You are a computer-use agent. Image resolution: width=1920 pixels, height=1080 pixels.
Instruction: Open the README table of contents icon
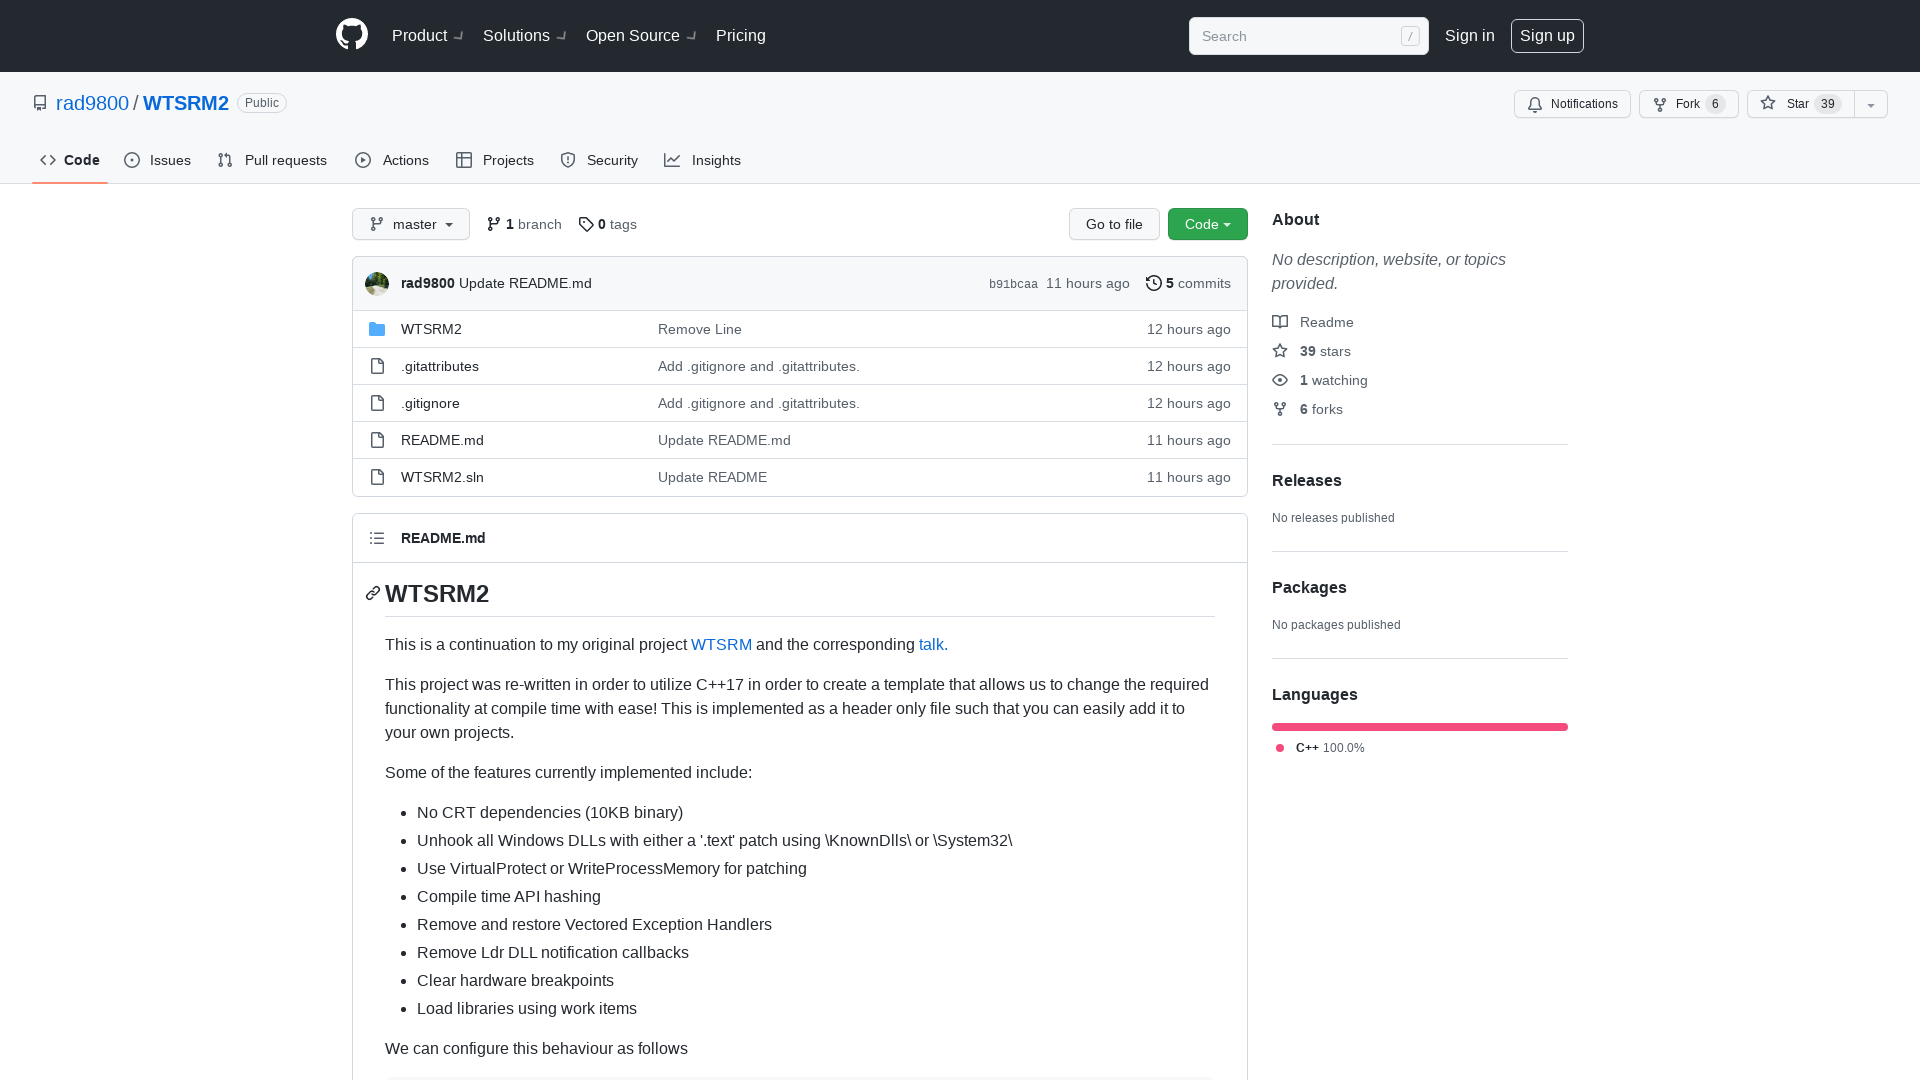pos(377,538)
